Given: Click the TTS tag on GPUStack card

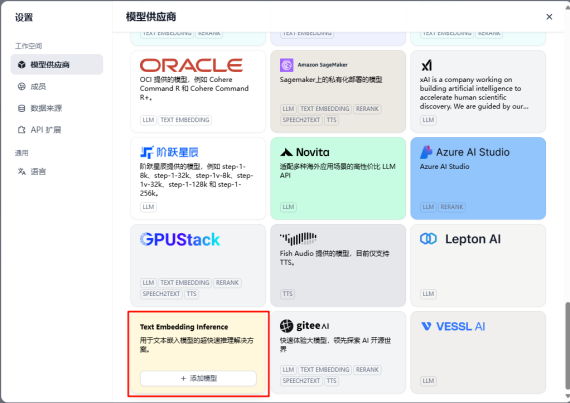Looking at the screenshot, I should (192, 294).
